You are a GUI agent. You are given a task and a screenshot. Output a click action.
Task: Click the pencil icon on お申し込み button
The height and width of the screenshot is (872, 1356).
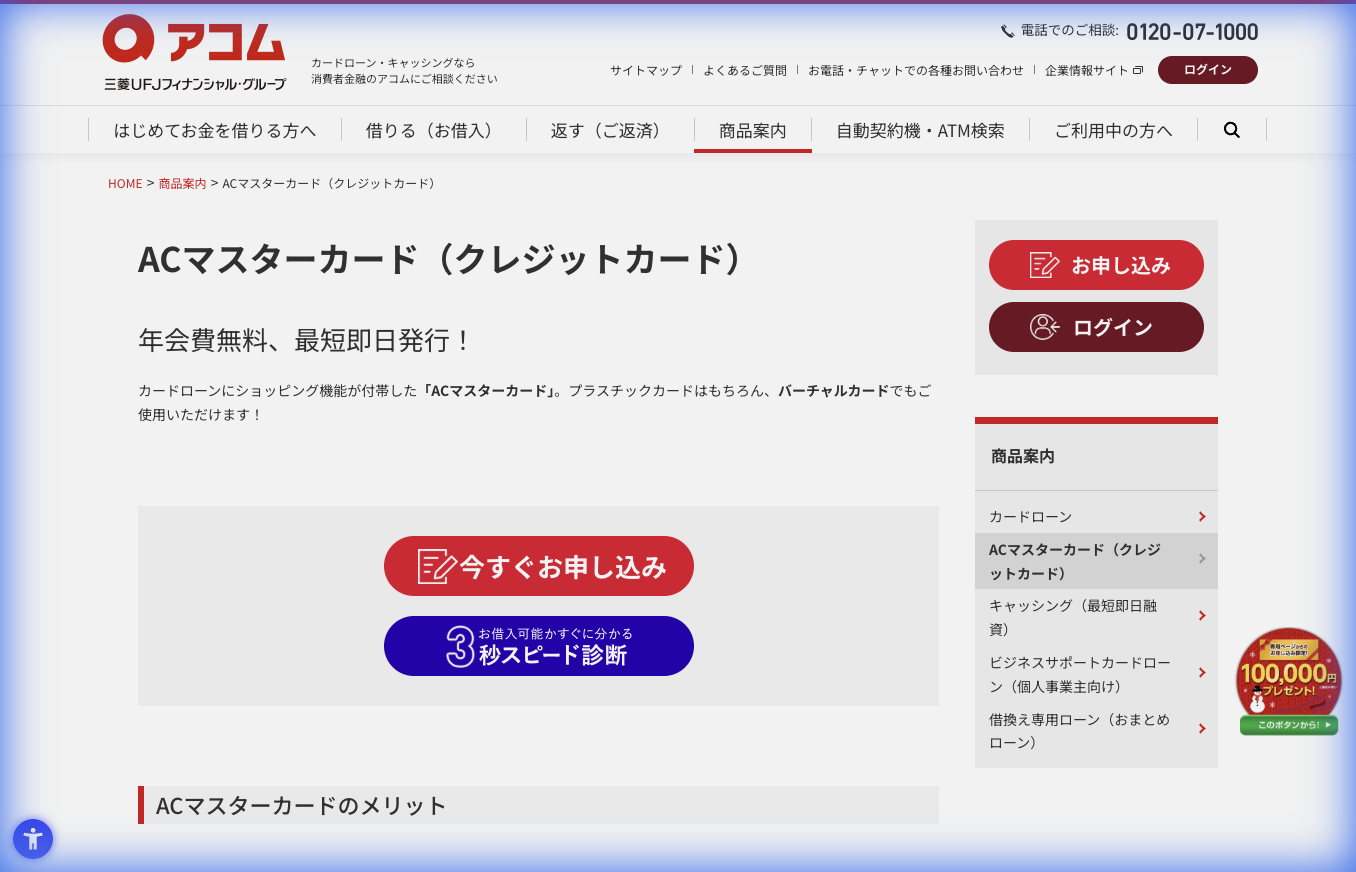1043,264
